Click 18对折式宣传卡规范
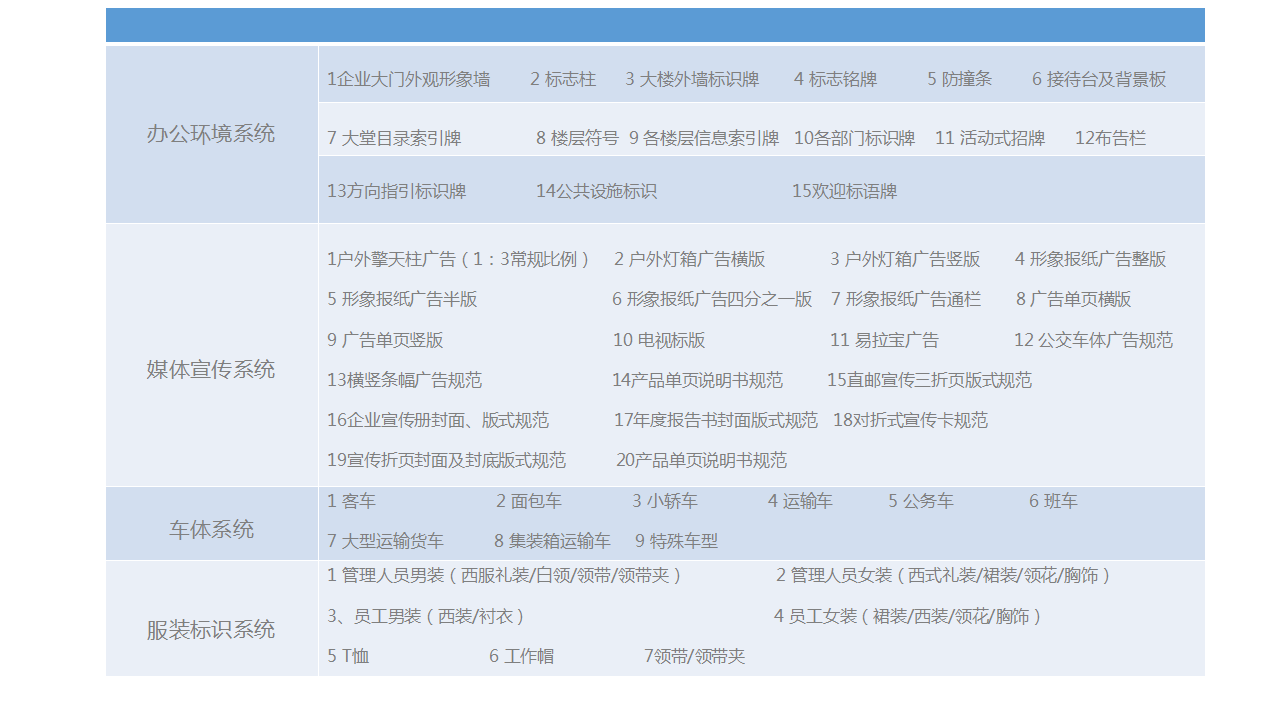The image size is (1280, 720). (911, 421)
